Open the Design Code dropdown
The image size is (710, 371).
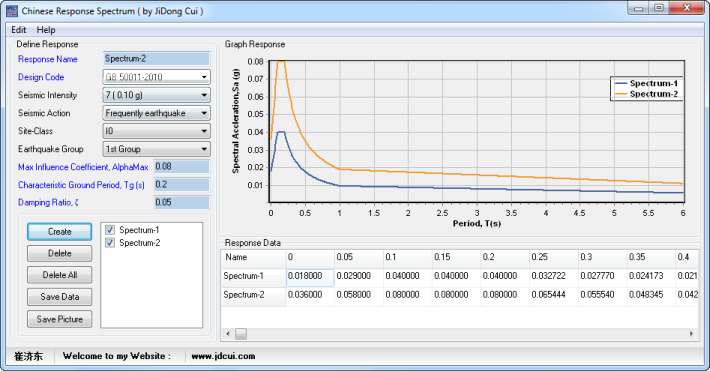pyautogui.click(x=157, y=77)
